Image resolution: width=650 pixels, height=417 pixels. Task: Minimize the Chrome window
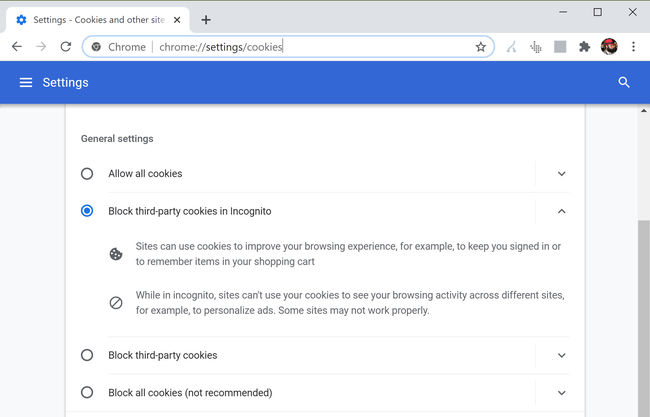pyautogui.click(x=563, y=12)
